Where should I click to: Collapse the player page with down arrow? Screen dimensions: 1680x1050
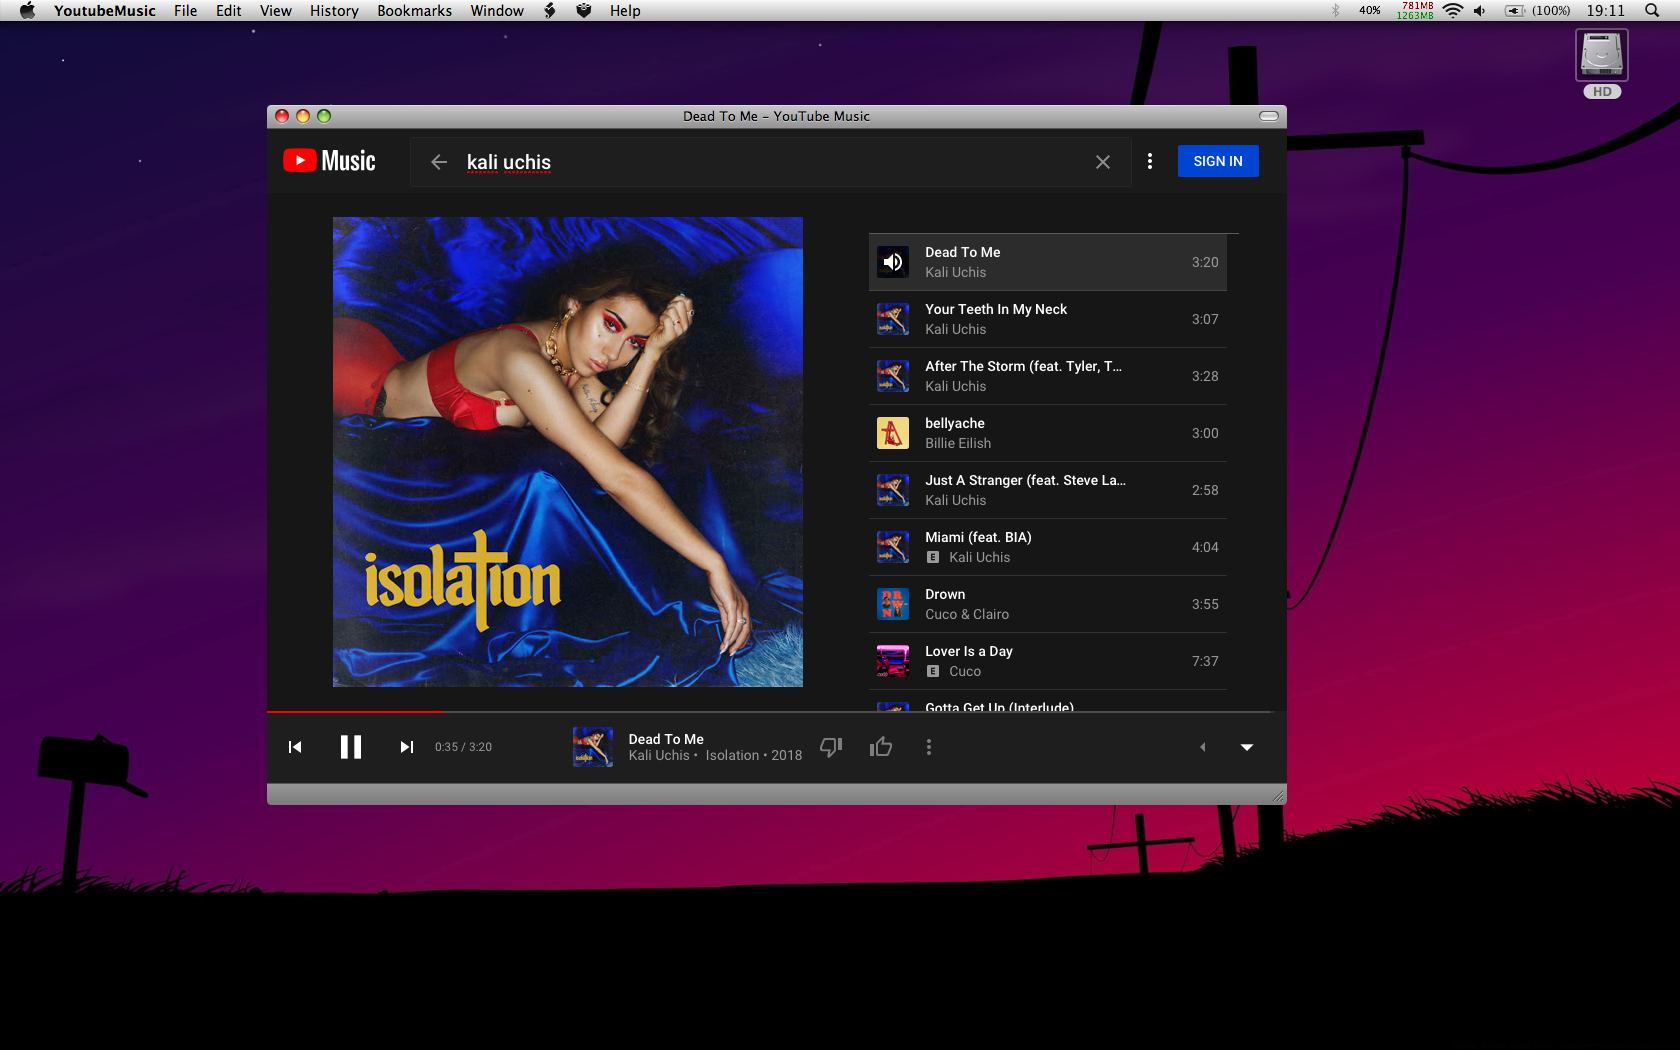[1247, 747]
